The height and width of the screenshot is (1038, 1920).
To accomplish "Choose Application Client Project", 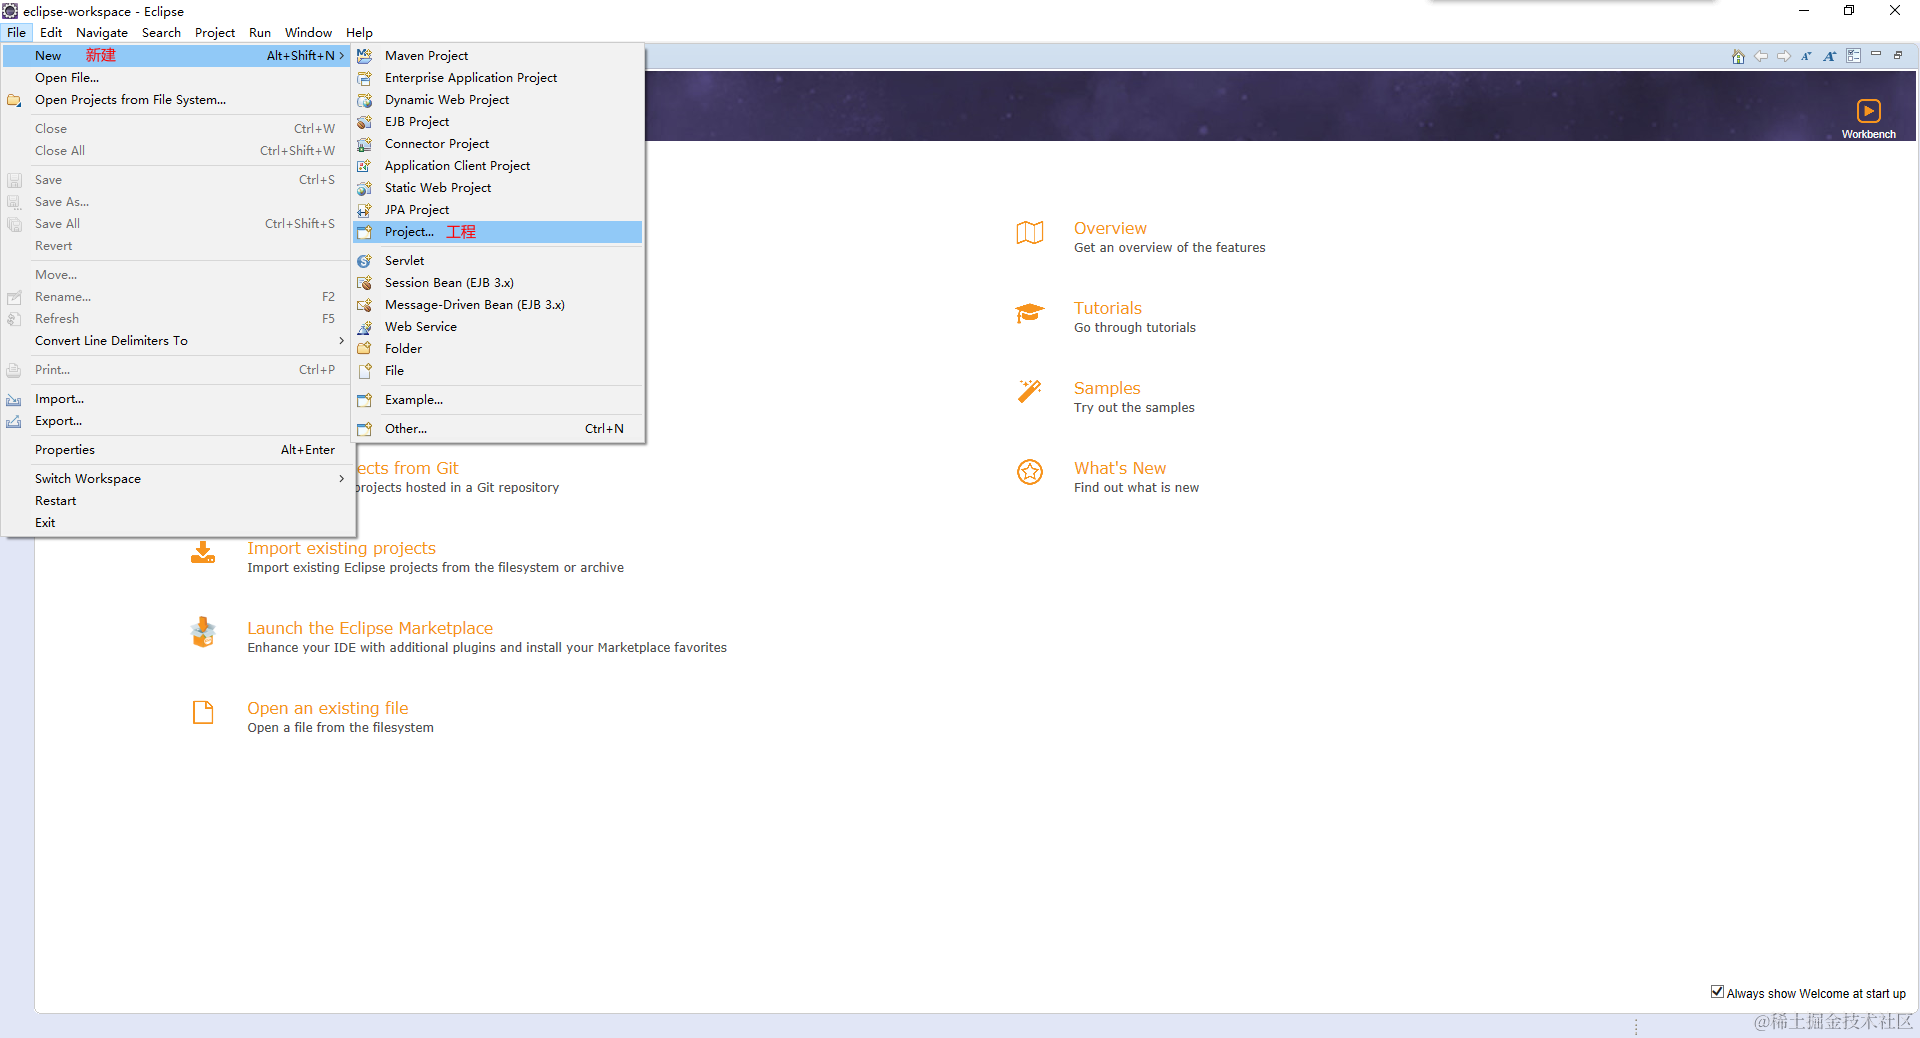I will pyautogui.click(x=498, y=166).
